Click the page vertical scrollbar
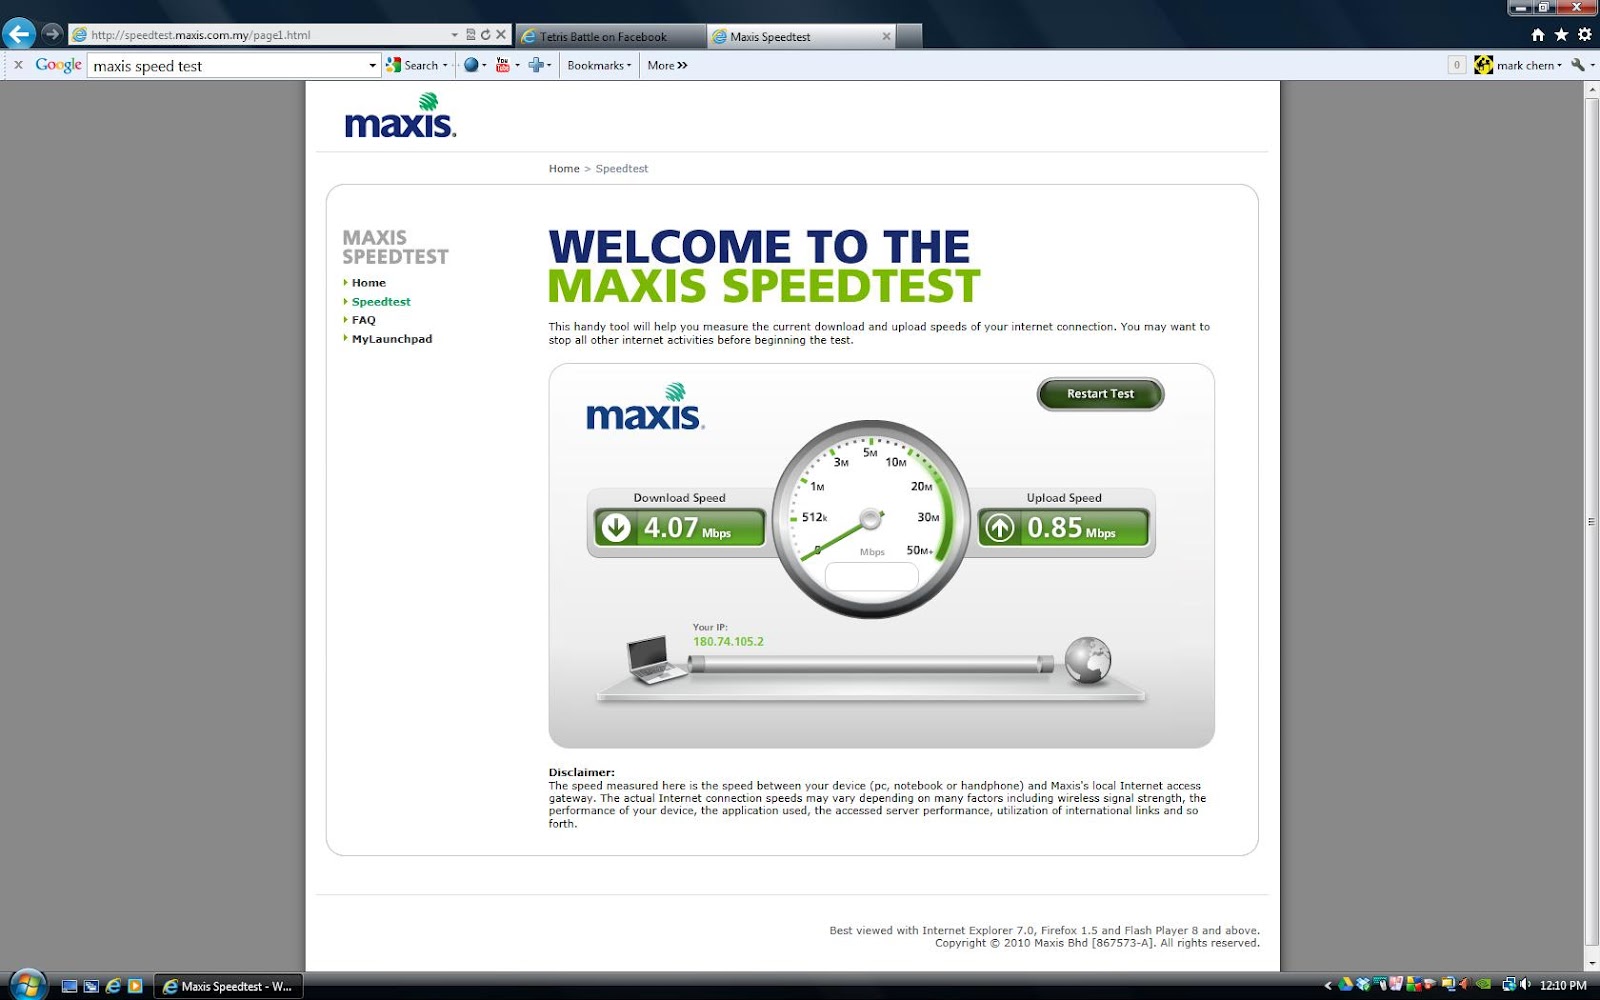This screenshot has height=1000, width=1600. (1591, 520)
